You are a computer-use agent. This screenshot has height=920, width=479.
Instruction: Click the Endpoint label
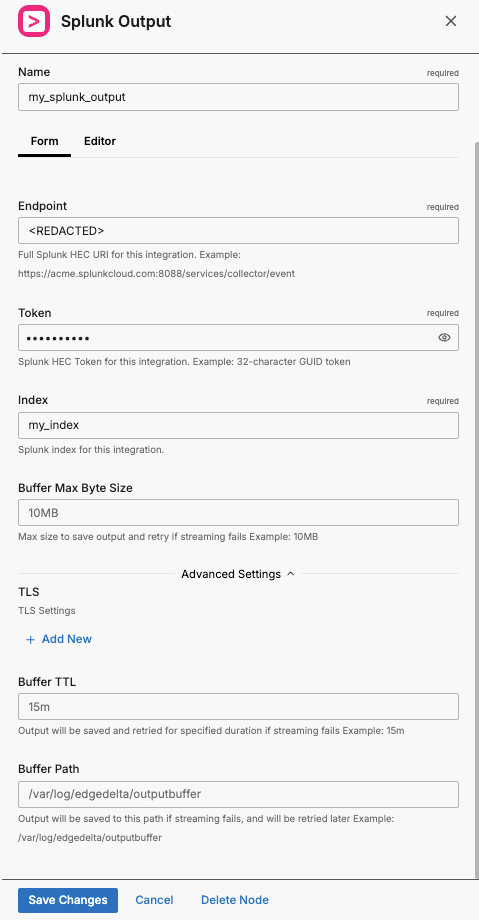(42, 206)
